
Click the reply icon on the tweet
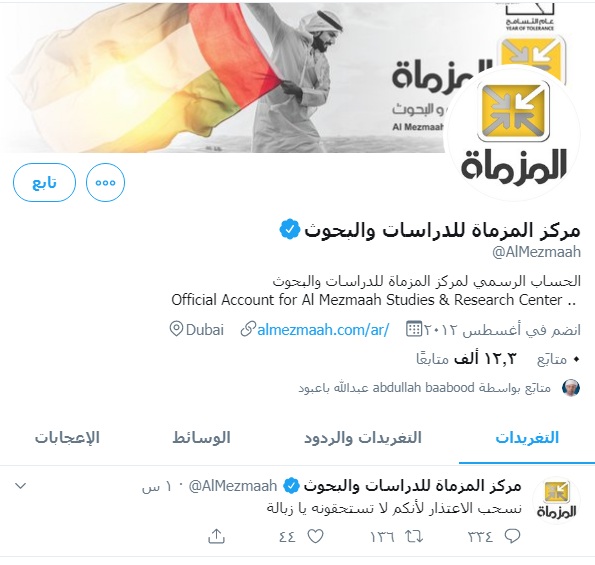(512, 536)
